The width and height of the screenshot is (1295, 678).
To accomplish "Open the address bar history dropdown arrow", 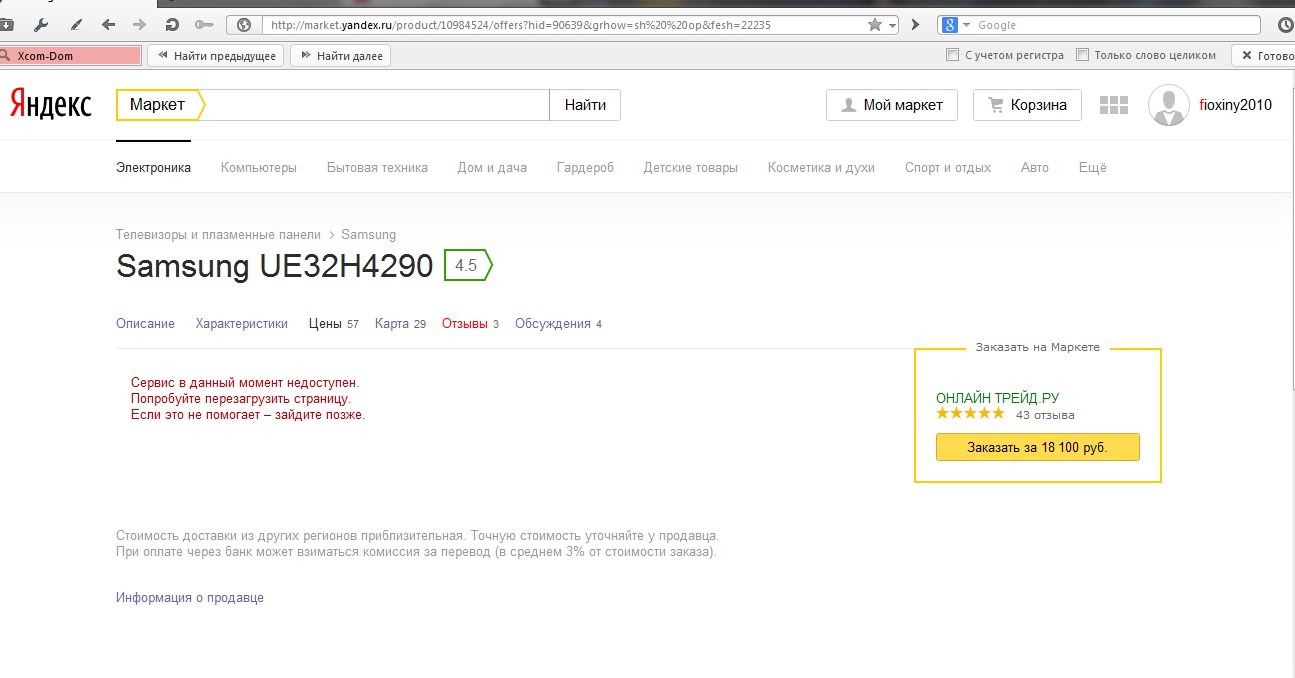I will (892, 25).
